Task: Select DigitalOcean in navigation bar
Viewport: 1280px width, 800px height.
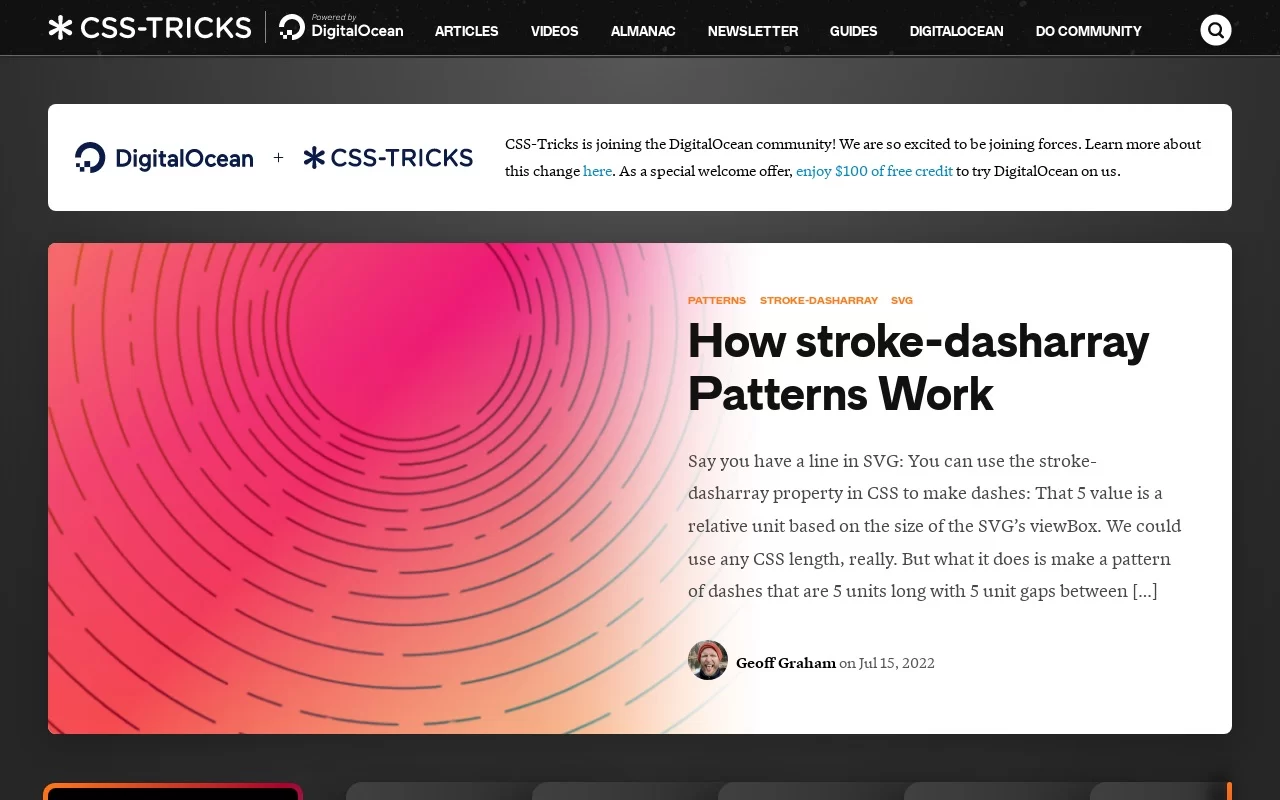Action: point(956,31)
